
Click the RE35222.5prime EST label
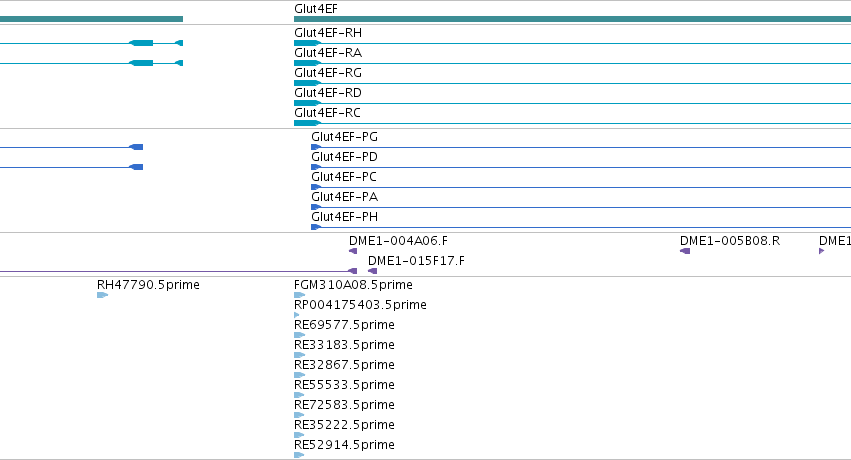(x=344, y=424)
